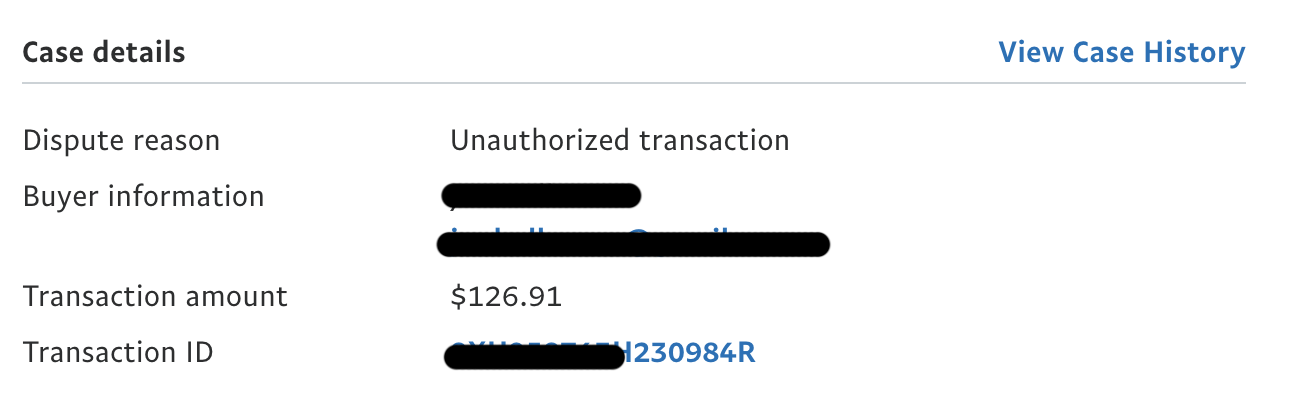Screen dimensions: 1298x412
Task: Click the Dispute reason label
Action: pyautogui.click(x=121, y=141)
